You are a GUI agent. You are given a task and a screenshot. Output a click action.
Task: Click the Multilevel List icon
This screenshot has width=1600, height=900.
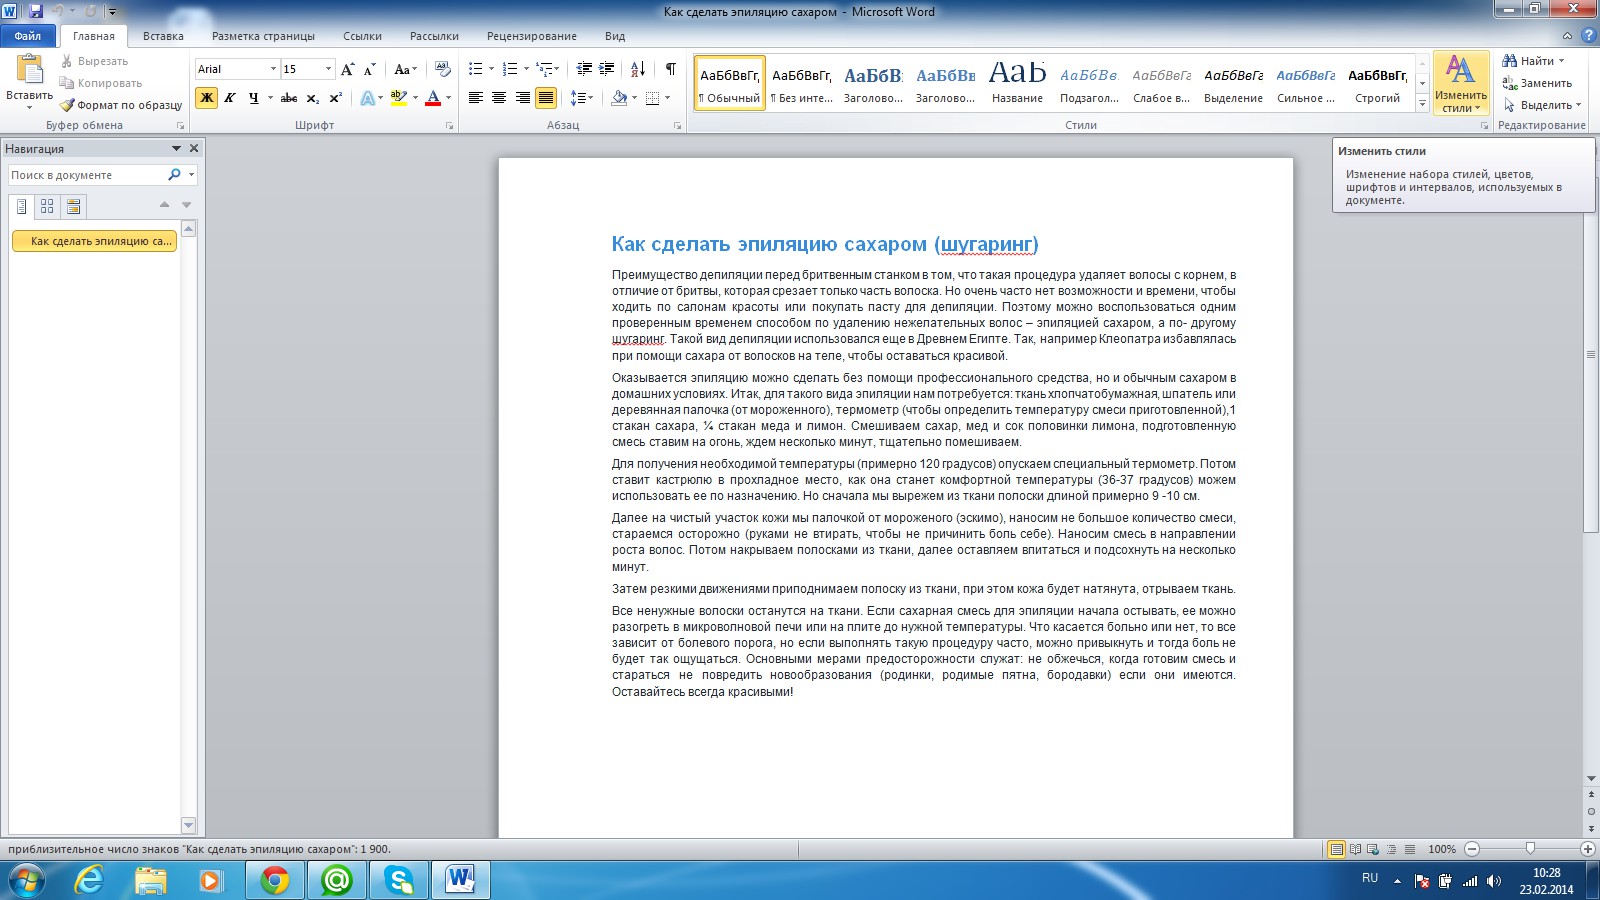544,69
